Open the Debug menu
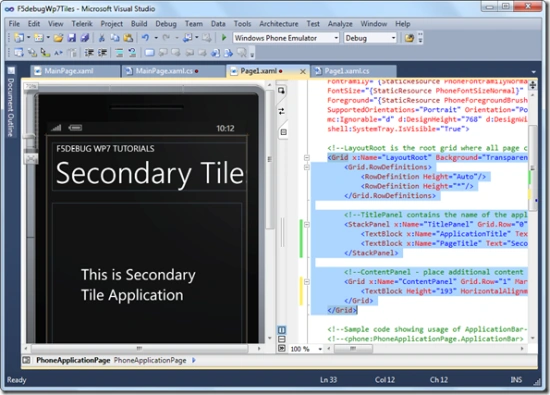Screen dimensions: 550x395 click(166, 24)
